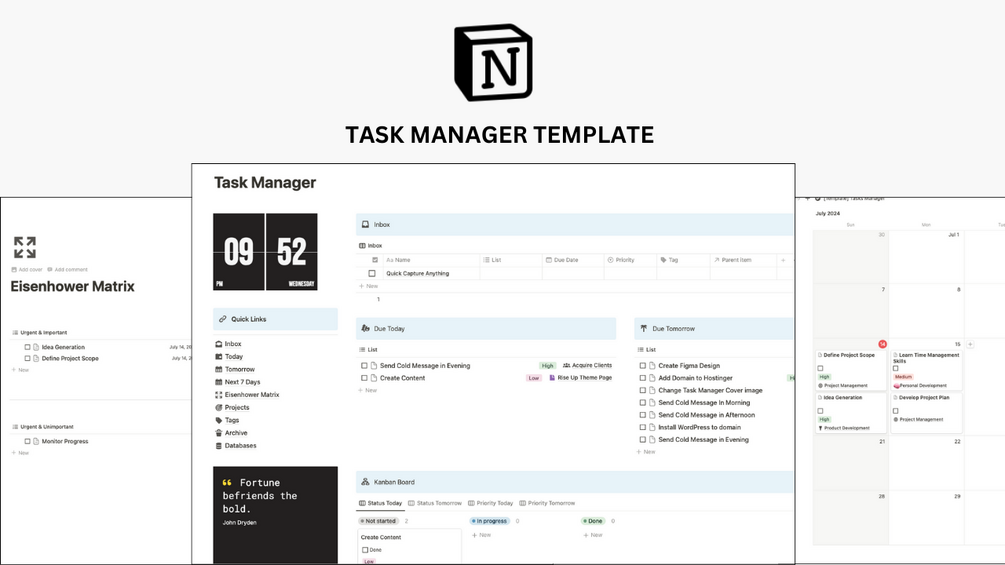
Task: Tick the Create Figma Design checkbox
Action: click(x=643, y=366)
